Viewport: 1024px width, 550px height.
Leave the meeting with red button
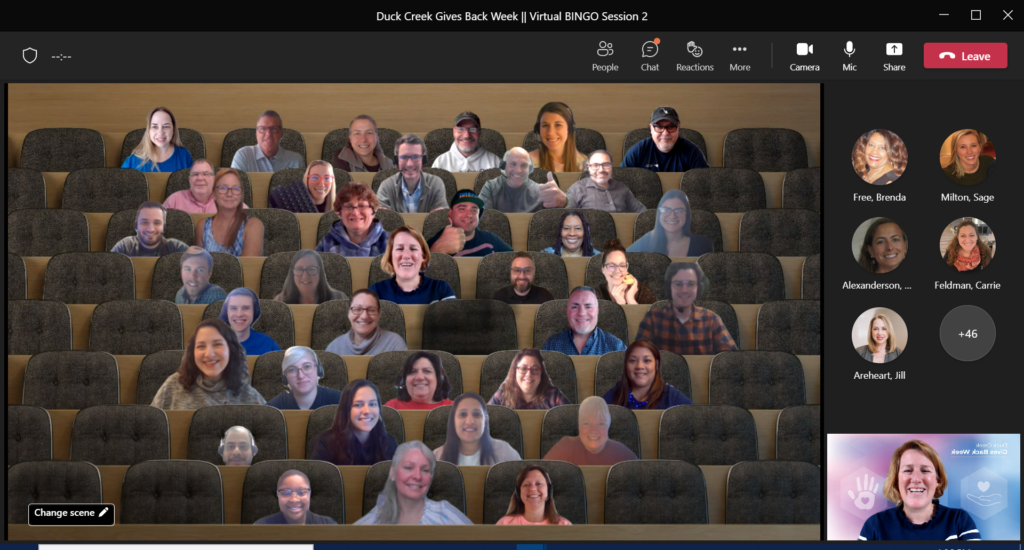[x=965, y=56]
